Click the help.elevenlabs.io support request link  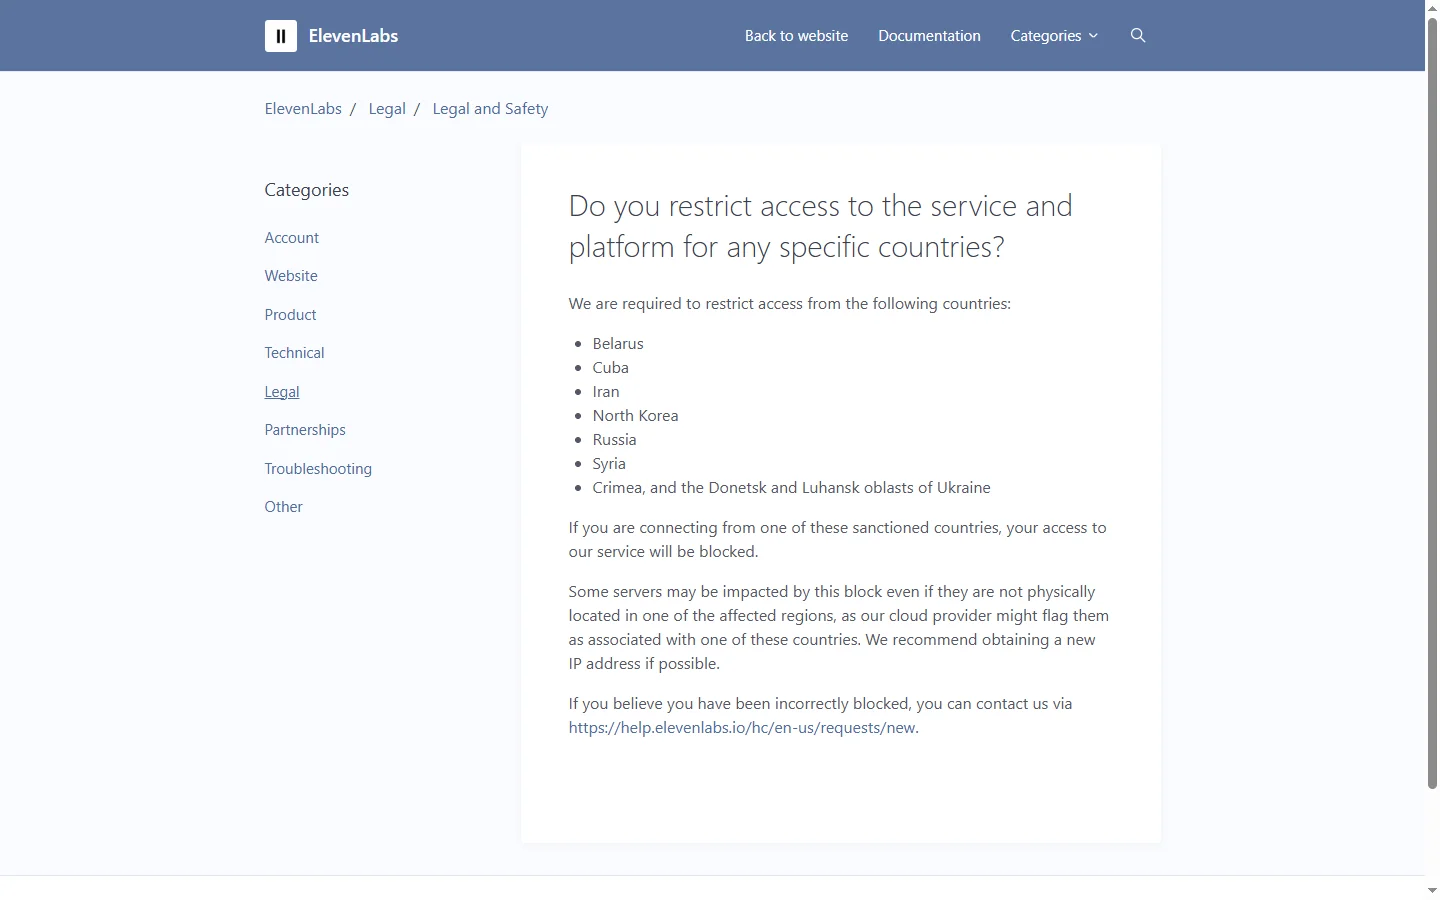(741, 727)
